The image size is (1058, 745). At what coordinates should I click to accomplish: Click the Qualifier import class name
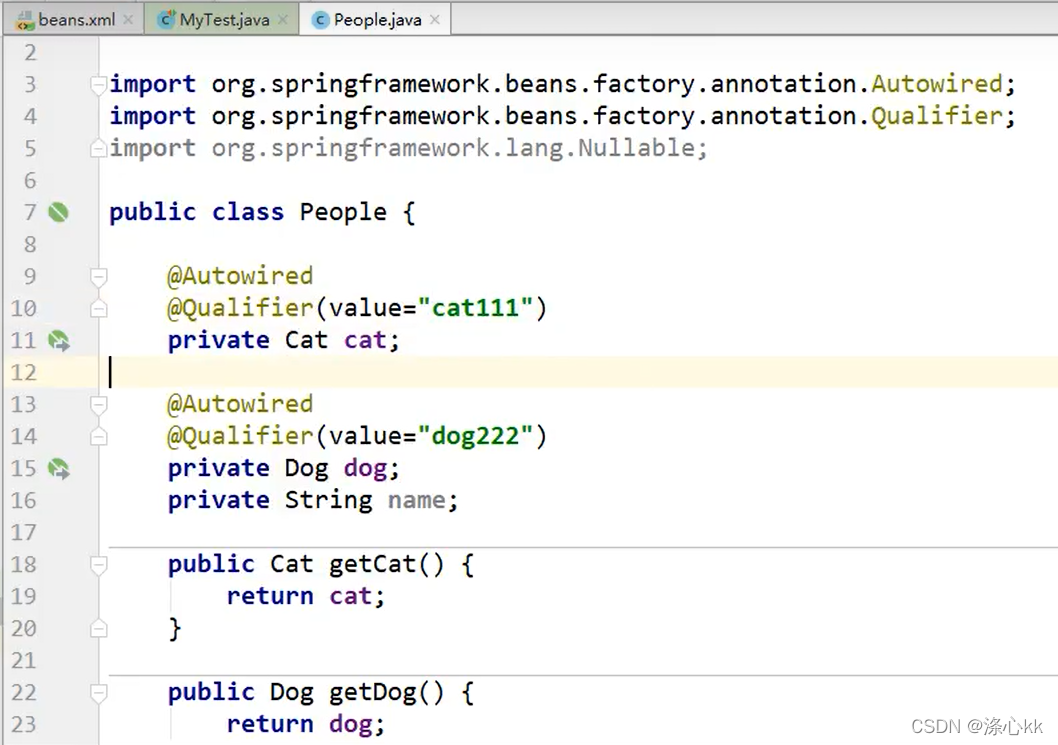click(x=937, y=116)
